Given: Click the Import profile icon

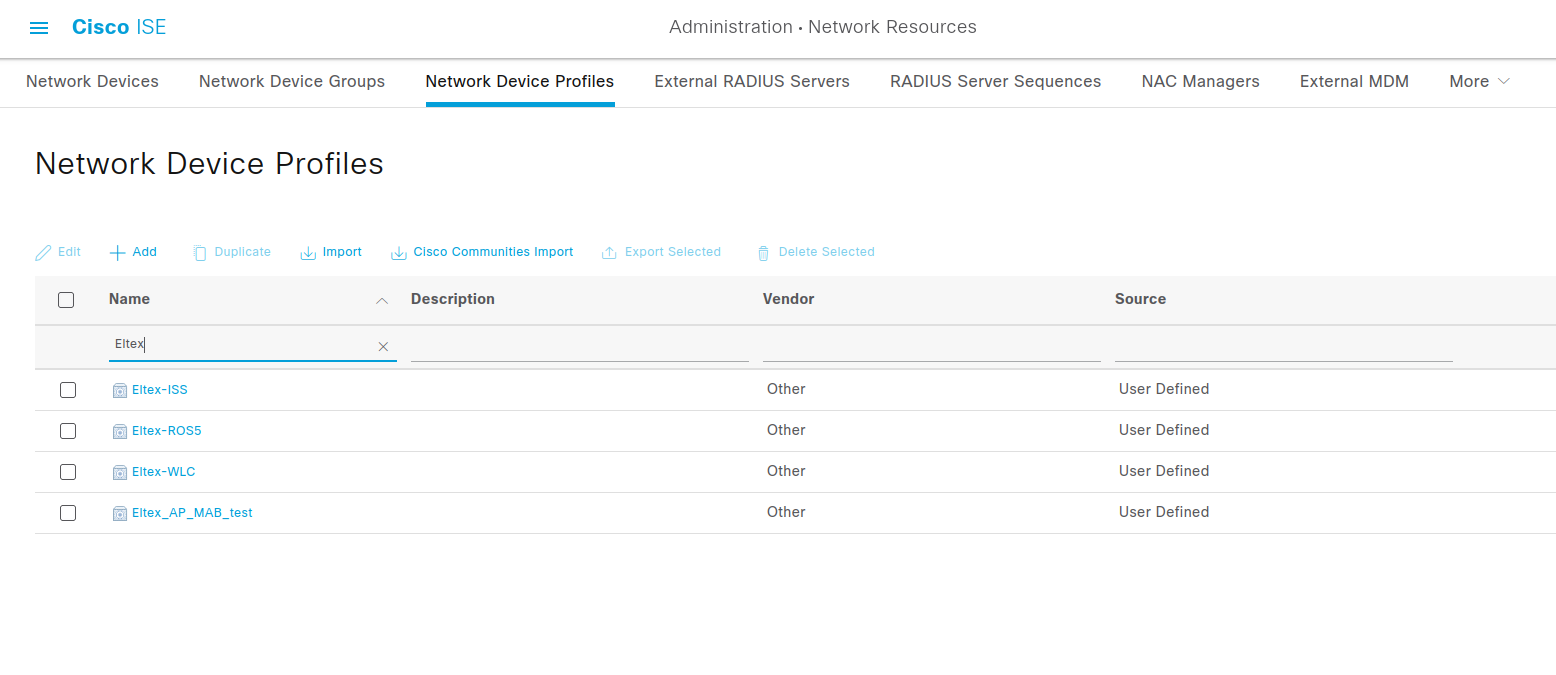Looking at the screenshot, I should point(308,253).
